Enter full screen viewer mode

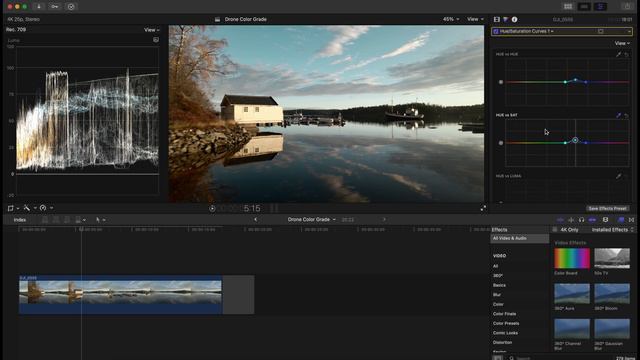pos(483,208)
